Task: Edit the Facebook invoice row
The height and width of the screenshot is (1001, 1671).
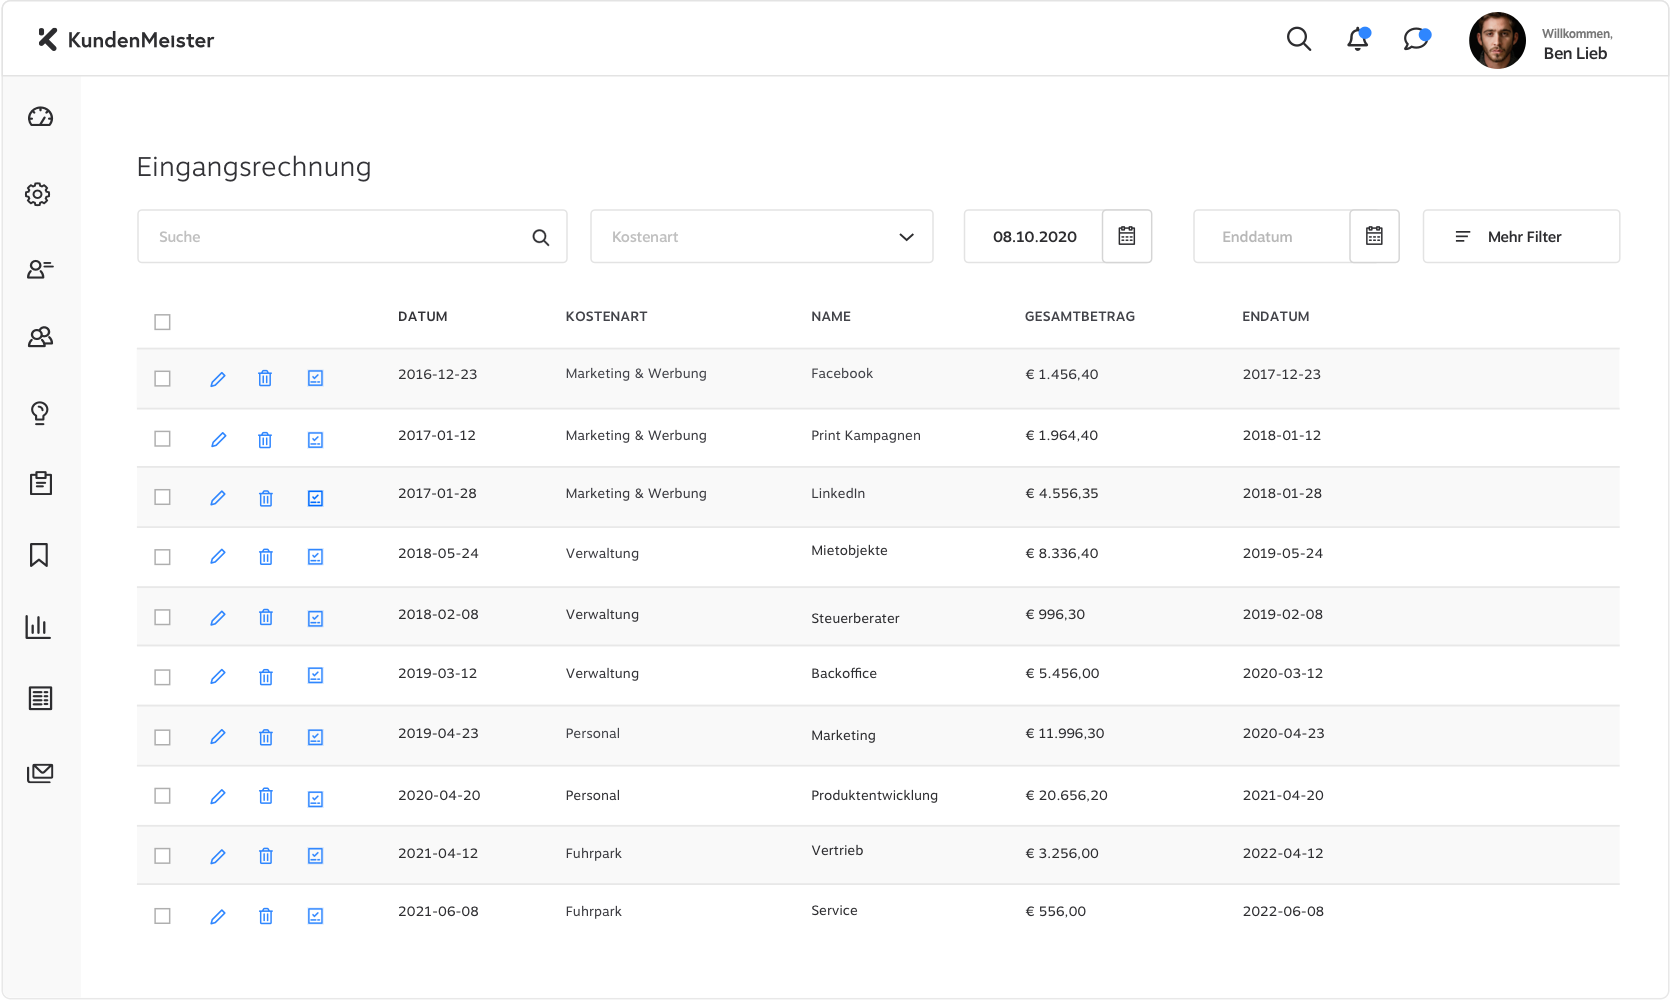Action: tap(218, 379)
